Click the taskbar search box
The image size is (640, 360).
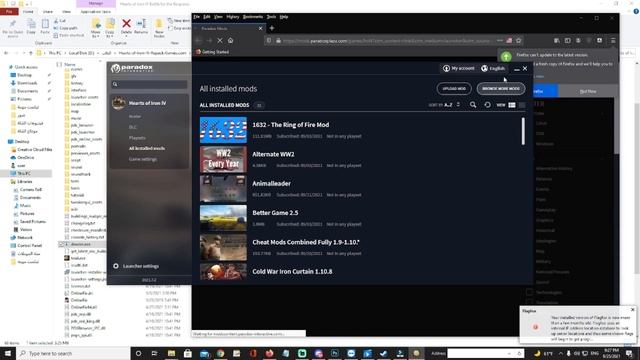coord(73,353)
